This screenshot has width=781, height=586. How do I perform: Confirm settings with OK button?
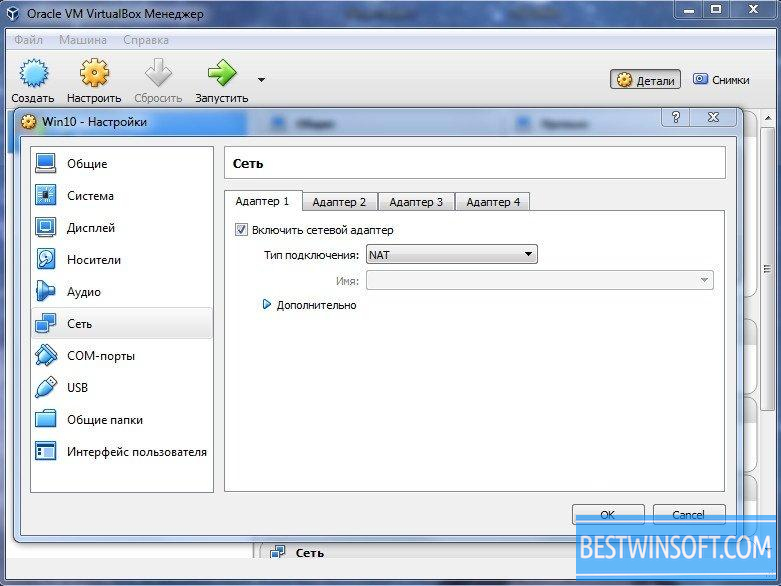pyautogui.click(x=608, y=514)
